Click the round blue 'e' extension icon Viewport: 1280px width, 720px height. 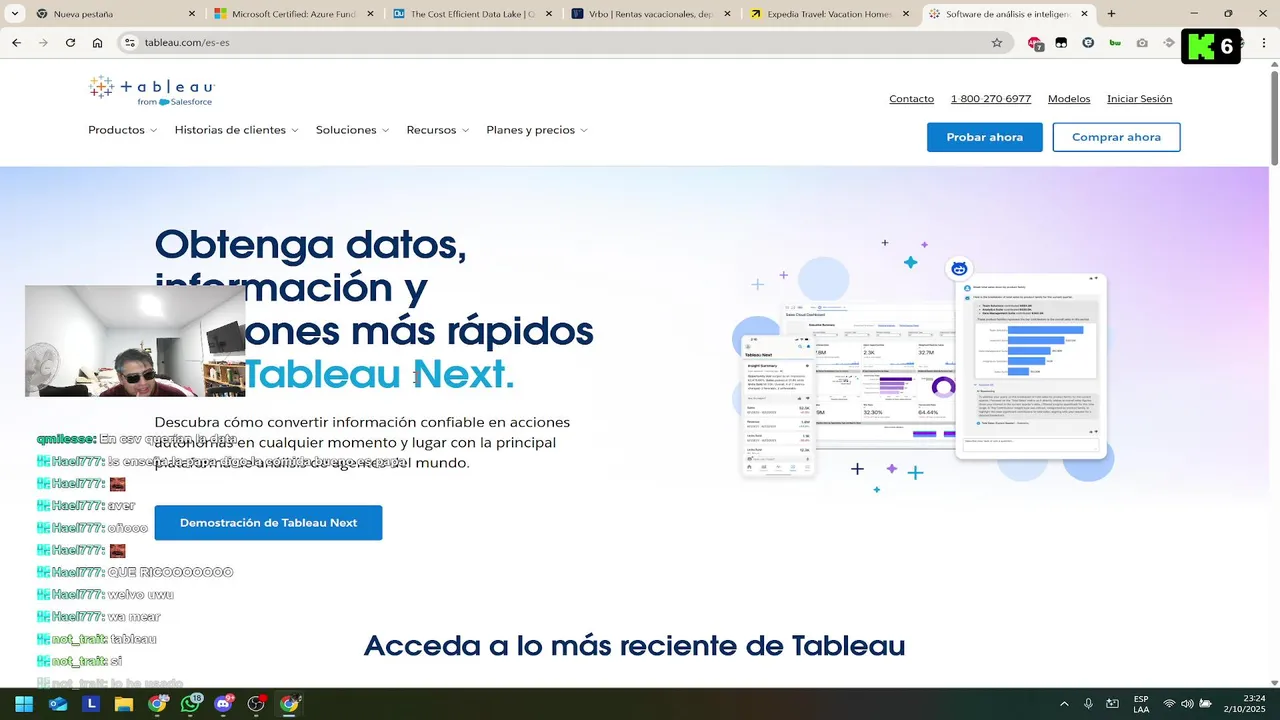click(x=1088, y=43)
